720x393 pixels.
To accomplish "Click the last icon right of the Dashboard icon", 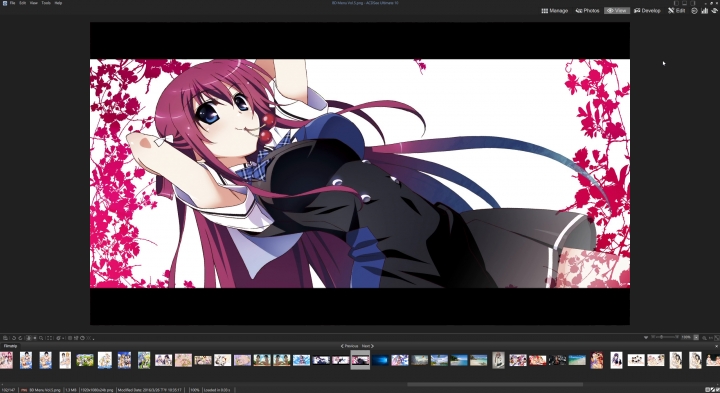I will 714,11.
